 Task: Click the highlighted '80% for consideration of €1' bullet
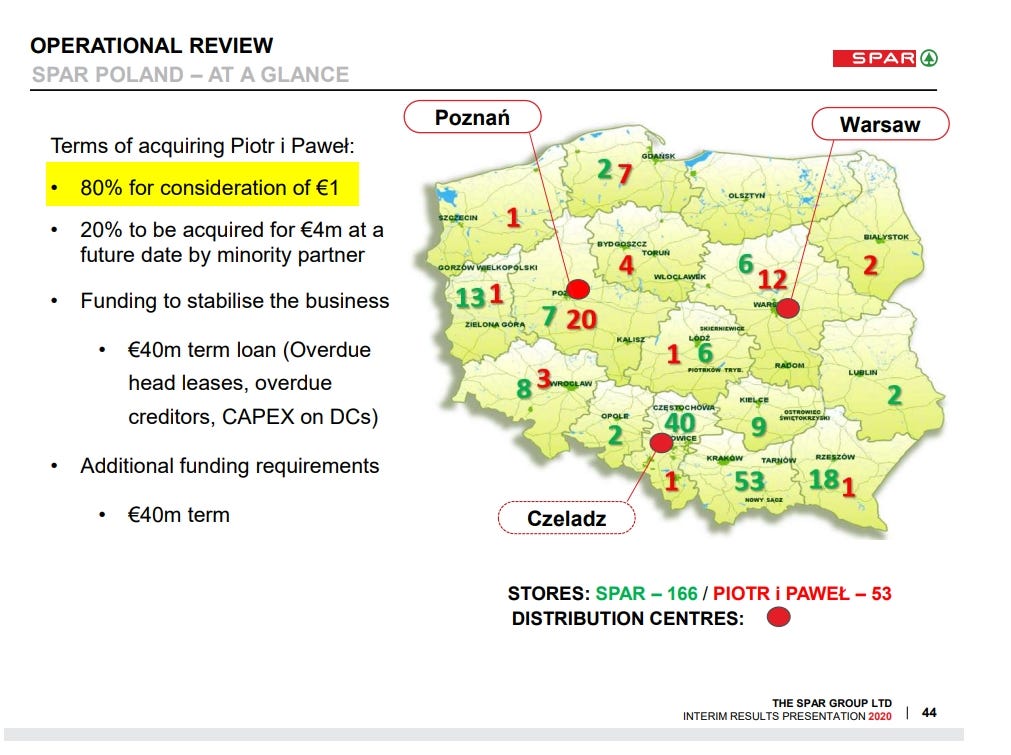click(202, 185)
